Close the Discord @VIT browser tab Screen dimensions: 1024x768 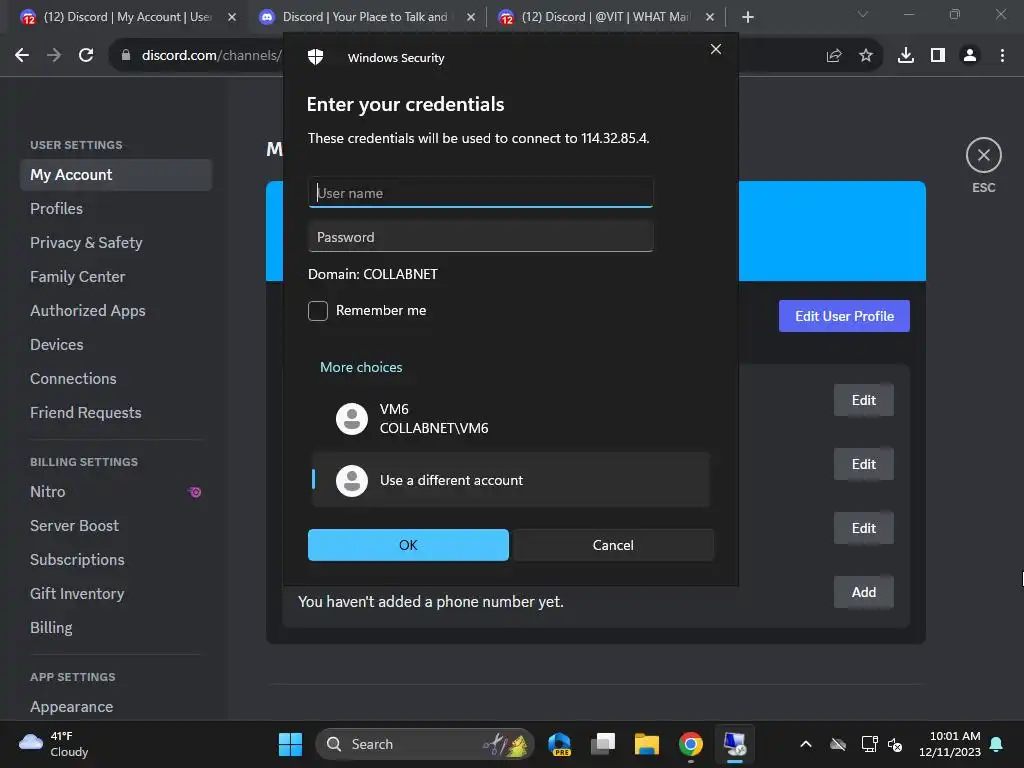pos(710,17)
